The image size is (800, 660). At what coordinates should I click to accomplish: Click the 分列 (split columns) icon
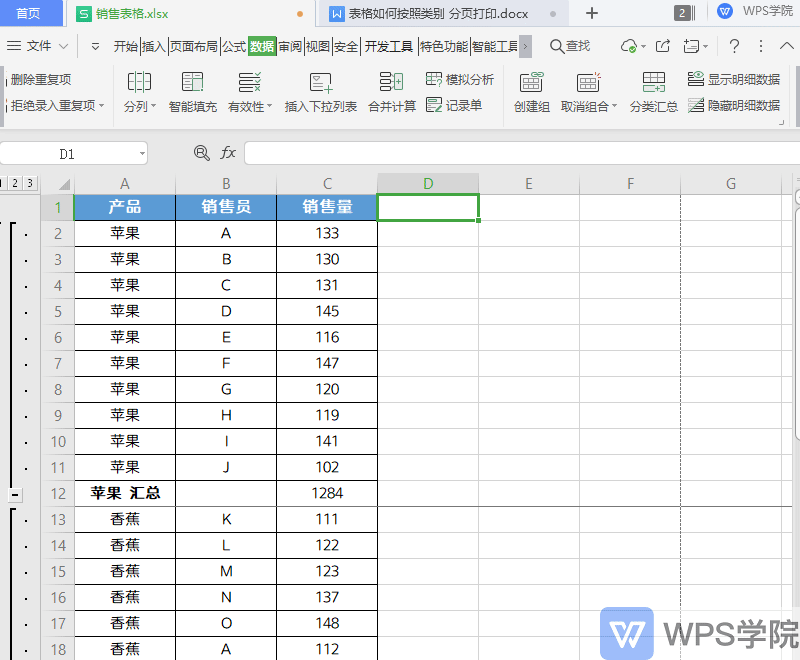[139, 82]
